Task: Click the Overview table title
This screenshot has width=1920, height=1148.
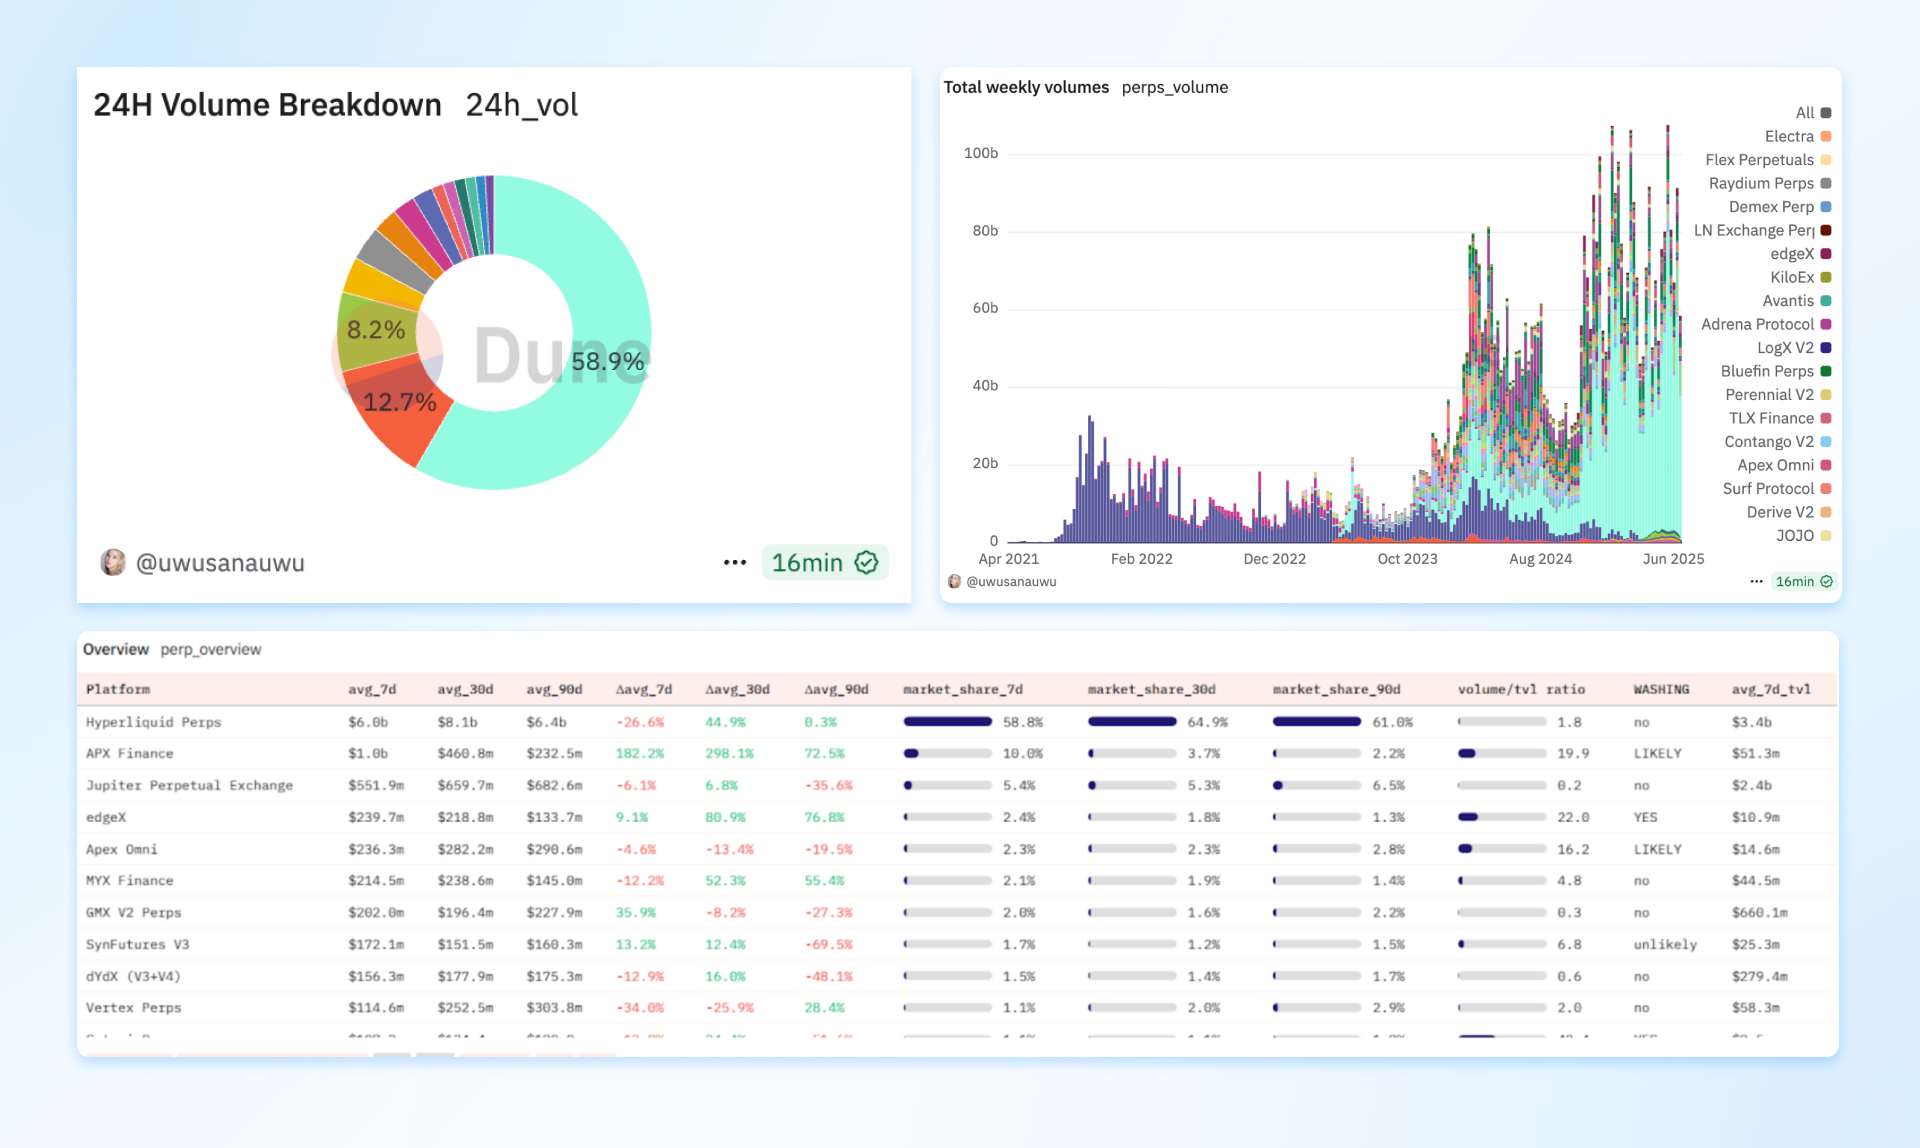Action: coord(116,649)
